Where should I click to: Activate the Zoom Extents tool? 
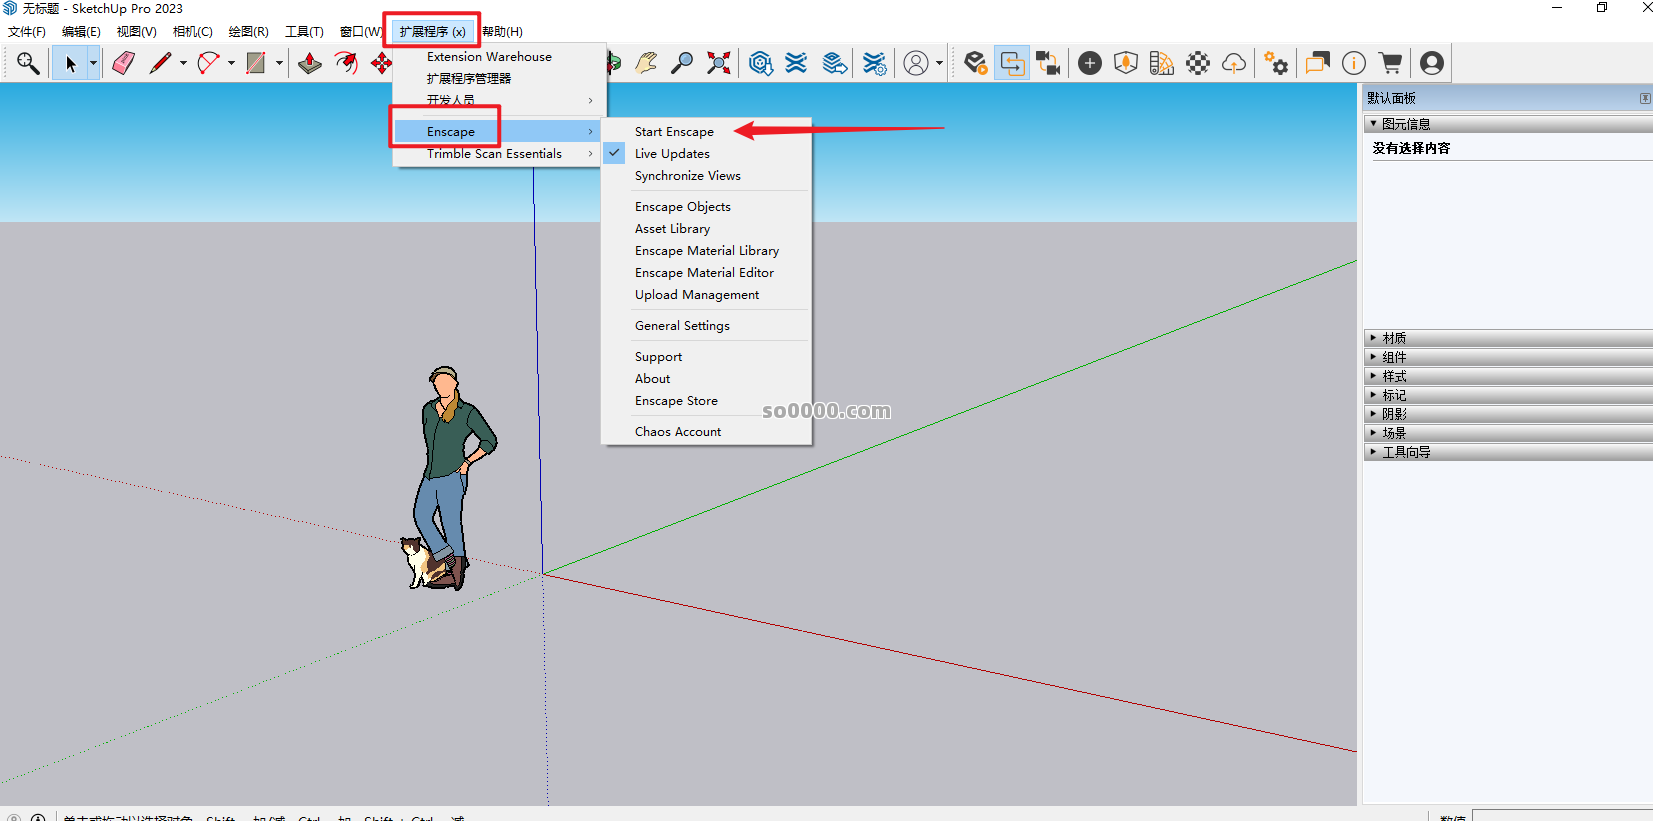(x=718, y=63)
